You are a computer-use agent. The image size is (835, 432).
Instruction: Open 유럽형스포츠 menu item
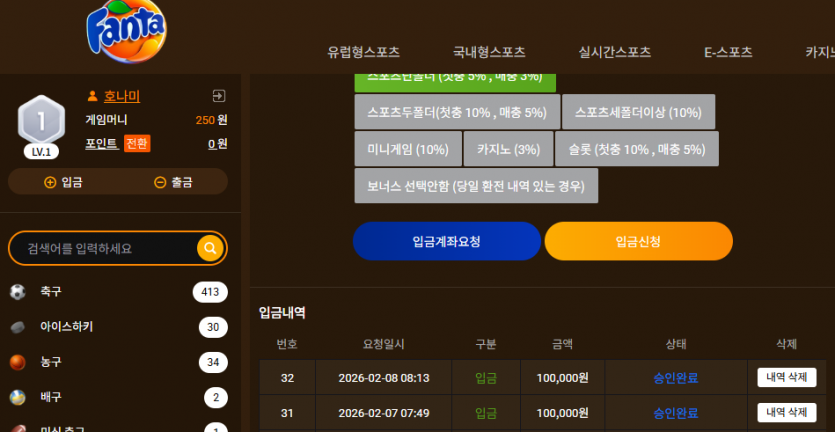point(364,52)
